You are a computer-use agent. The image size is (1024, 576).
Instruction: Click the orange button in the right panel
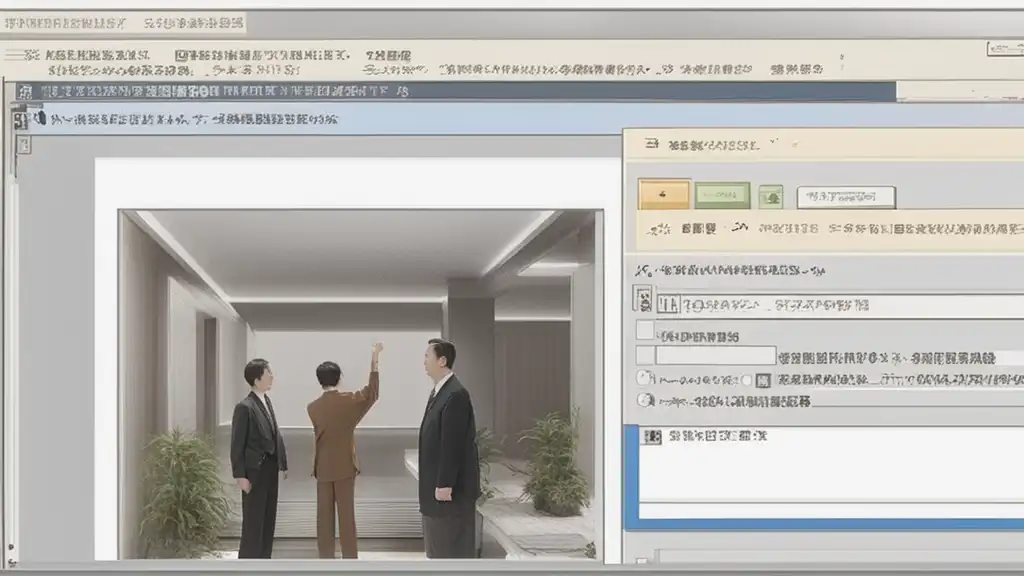[664, 195]
